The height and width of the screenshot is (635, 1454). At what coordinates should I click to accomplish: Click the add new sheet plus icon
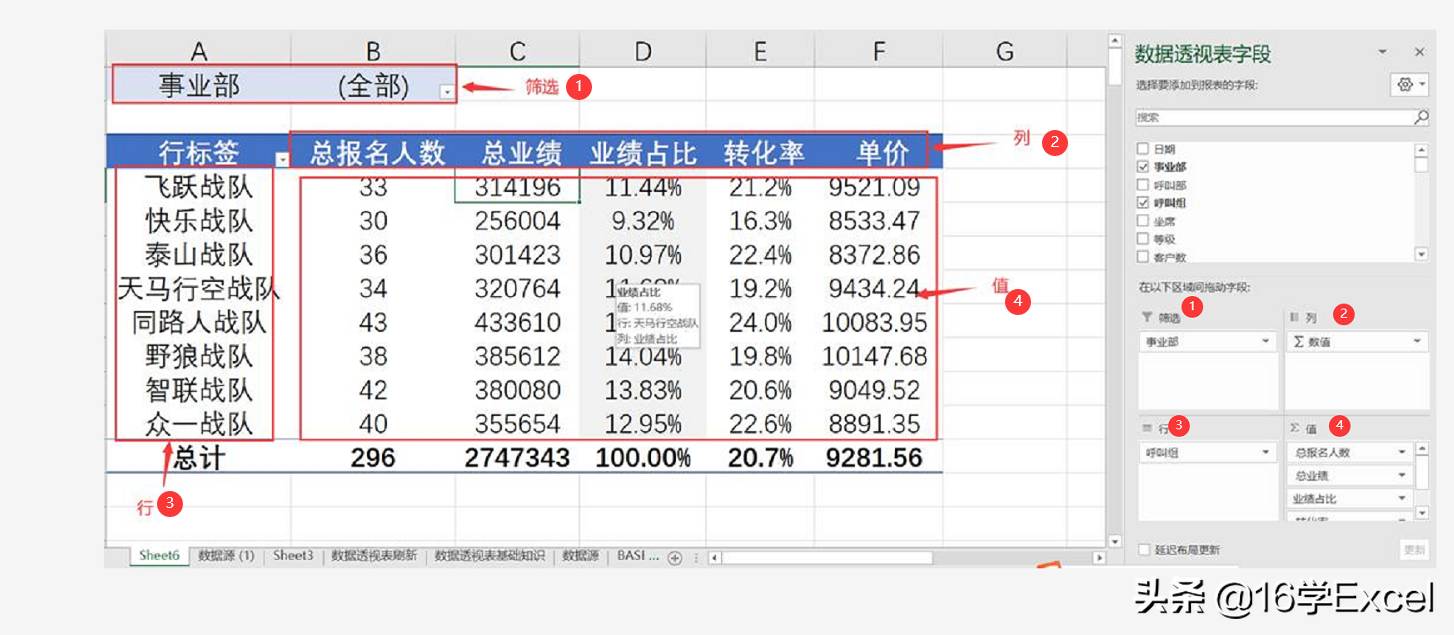pyautogui.click(x=675, y=558)
